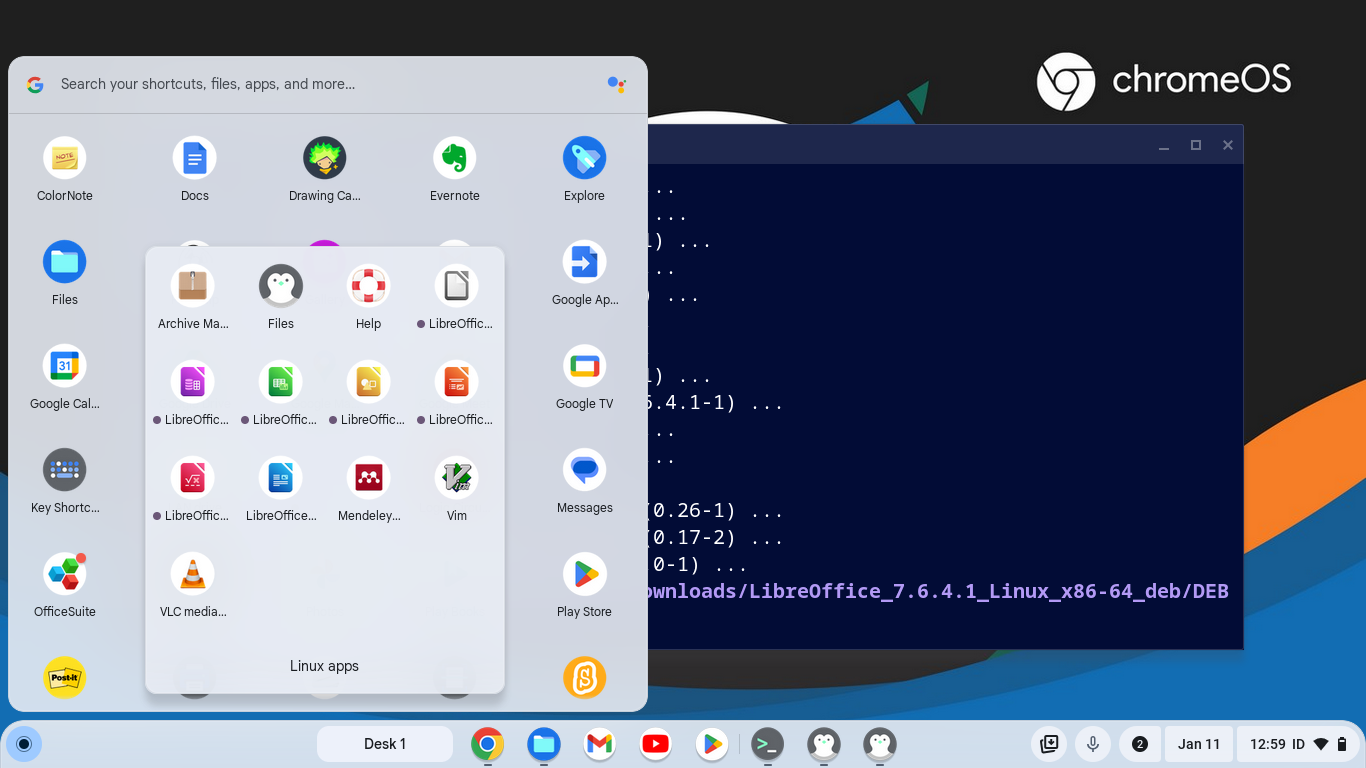Open the calendar from Jan 11 date
Image resolution: width=1366 pixels, height=768 pixels.
point(1199,744)
